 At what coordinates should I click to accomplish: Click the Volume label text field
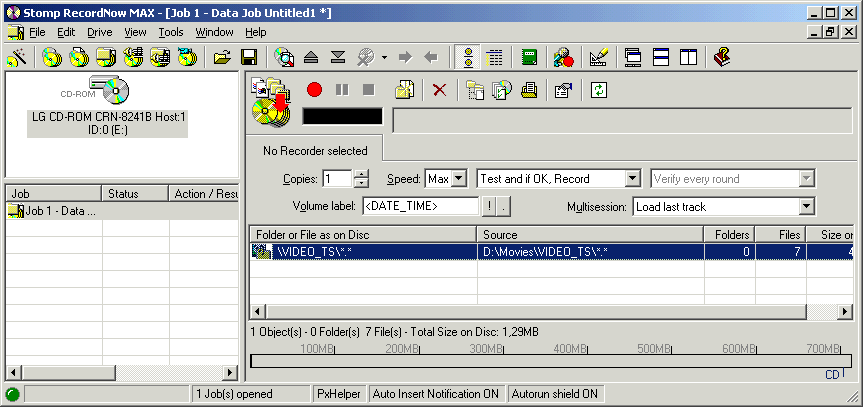420,207
